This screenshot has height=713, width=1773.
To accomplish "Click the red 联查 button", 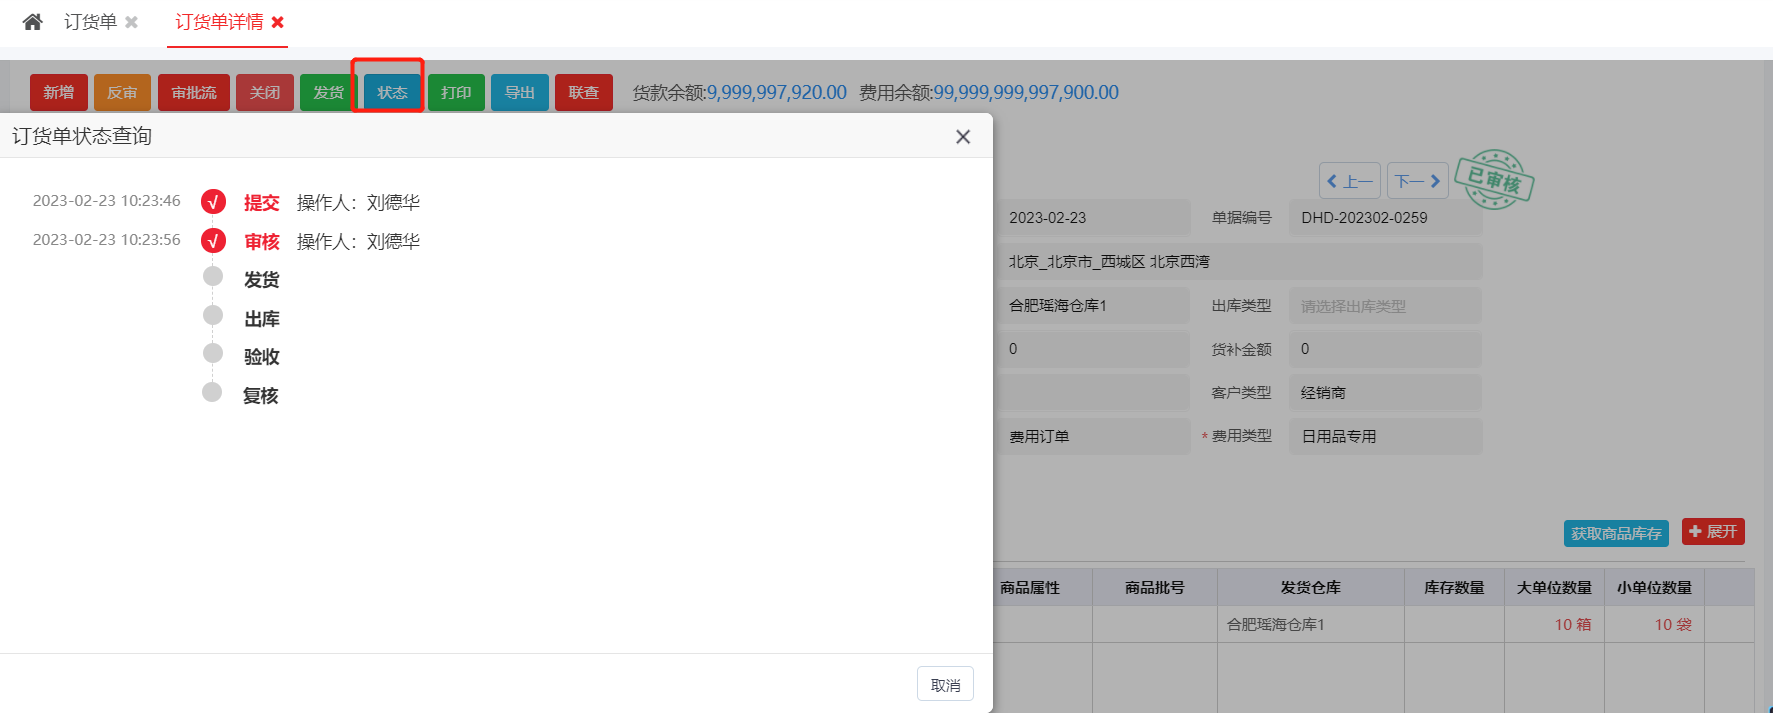I will 584,92.
